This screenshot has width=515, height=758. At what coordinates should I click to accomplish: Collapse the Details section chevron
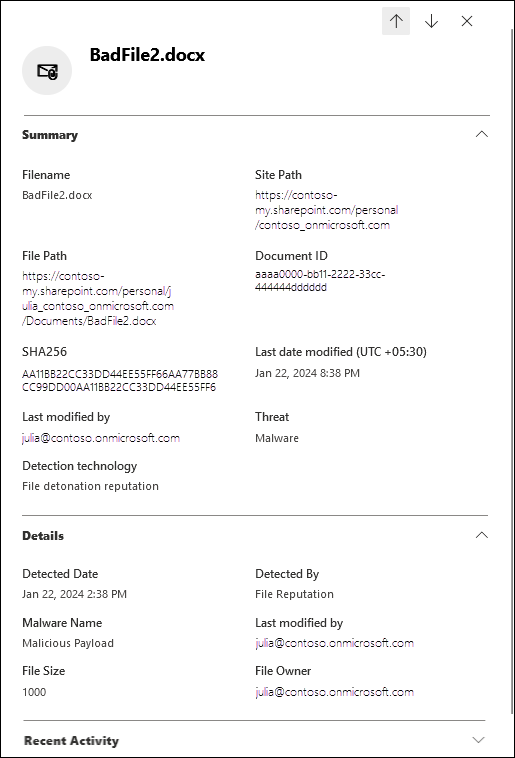click(482, 535)
